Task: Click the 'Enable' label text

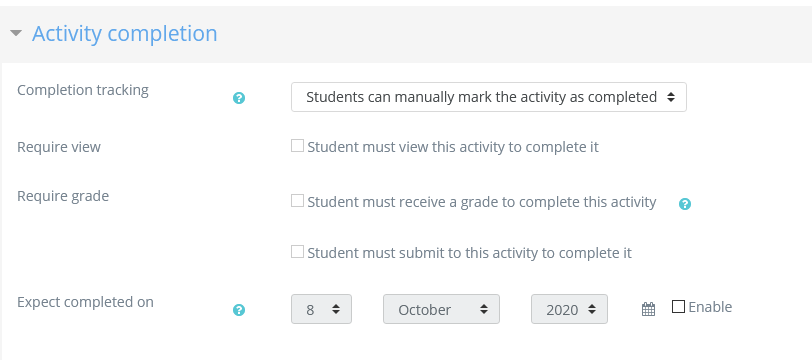Action: click(710, 307)
